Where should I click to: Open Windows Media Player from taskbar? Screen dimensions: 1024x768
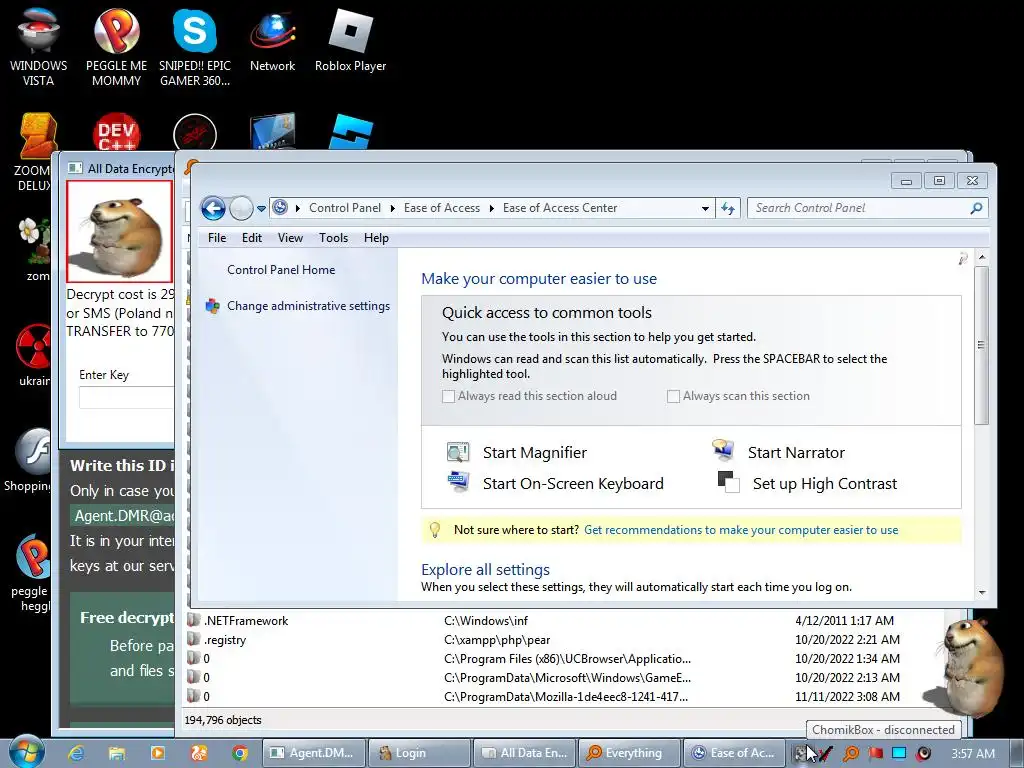click(x=157, y=753)
